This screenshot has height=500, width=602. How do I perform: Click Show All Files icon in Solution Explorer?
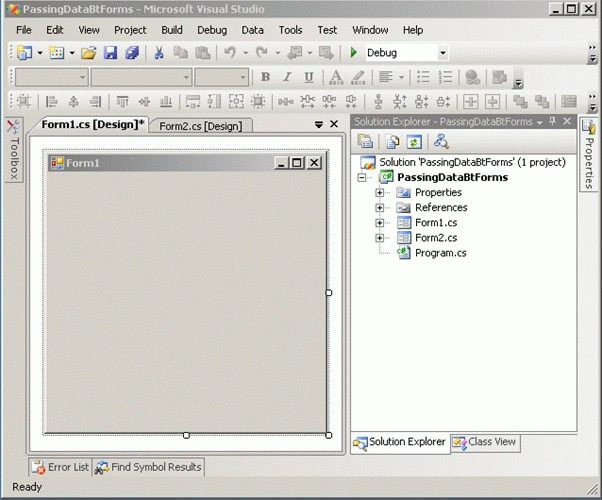[392, 142]
